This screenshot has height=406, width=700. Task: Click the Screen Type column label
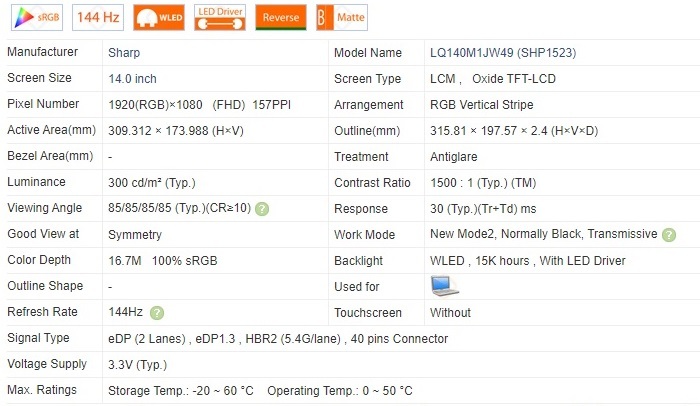click(367, 79)
